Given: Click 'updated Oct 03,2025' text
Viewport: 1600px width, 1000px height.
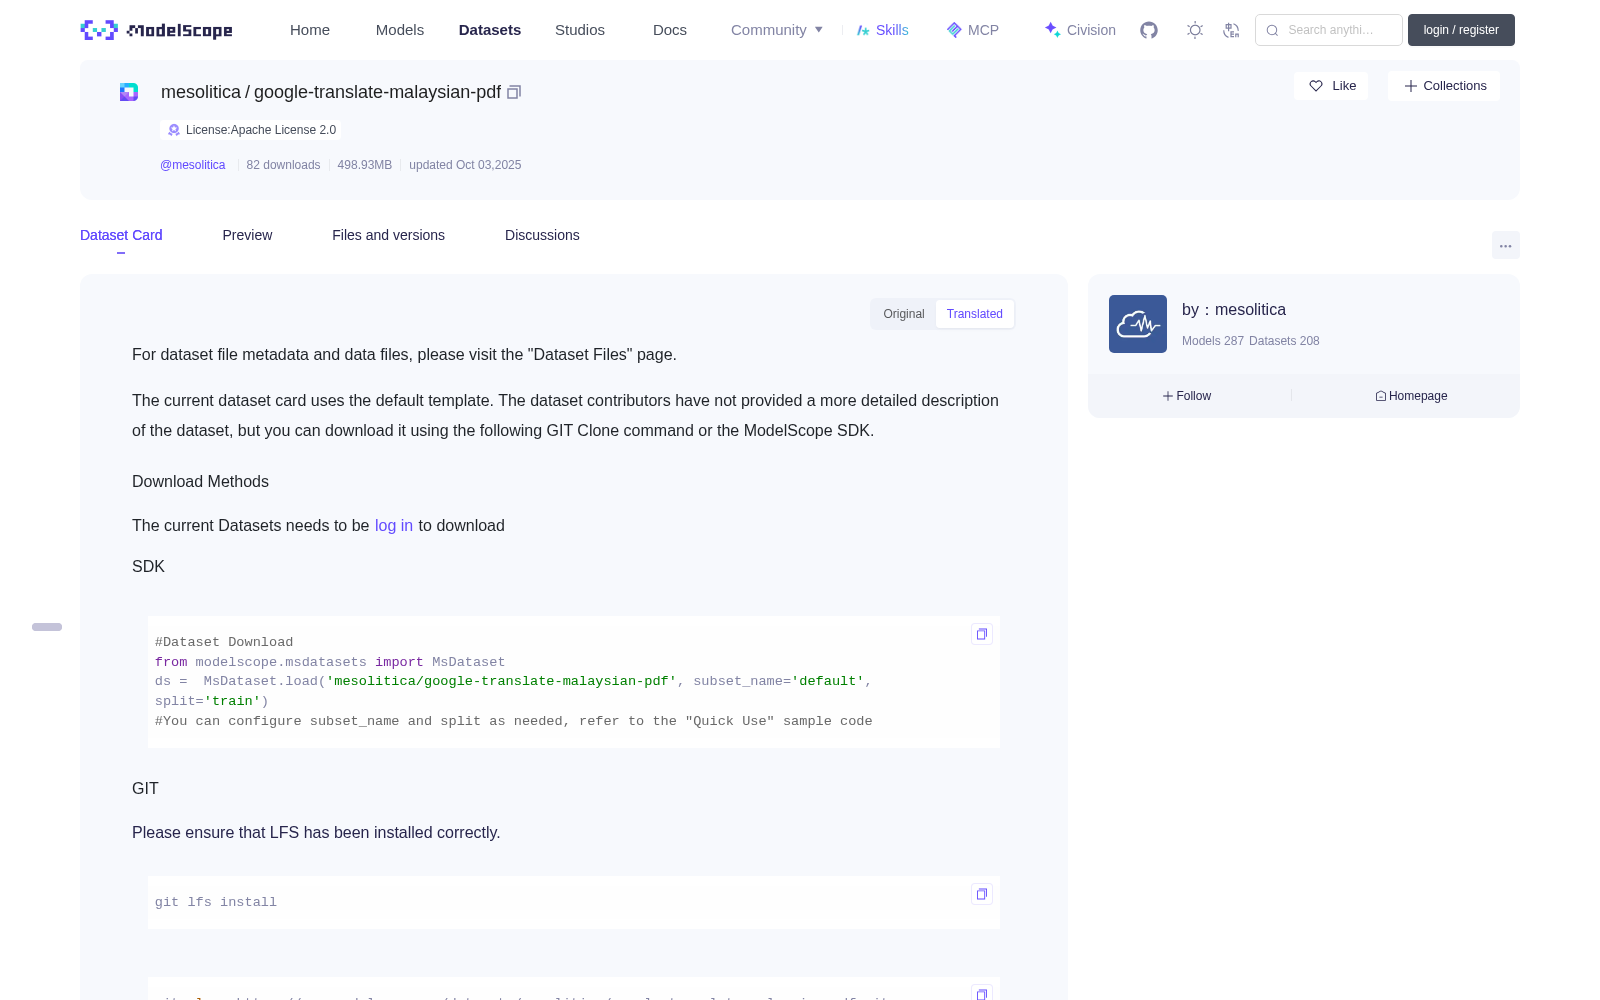Looking at the screenshot, I should (x=465, y=165).
